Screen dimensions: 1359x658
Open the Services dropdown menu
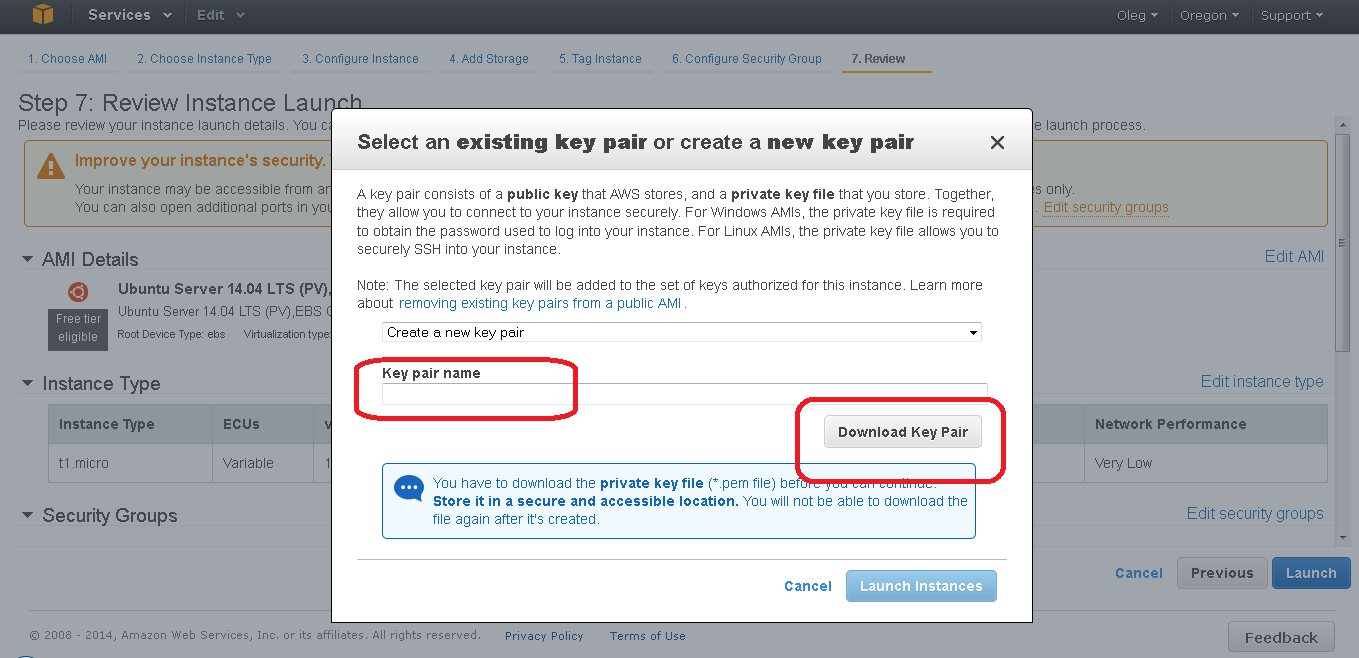click(129, 15)
